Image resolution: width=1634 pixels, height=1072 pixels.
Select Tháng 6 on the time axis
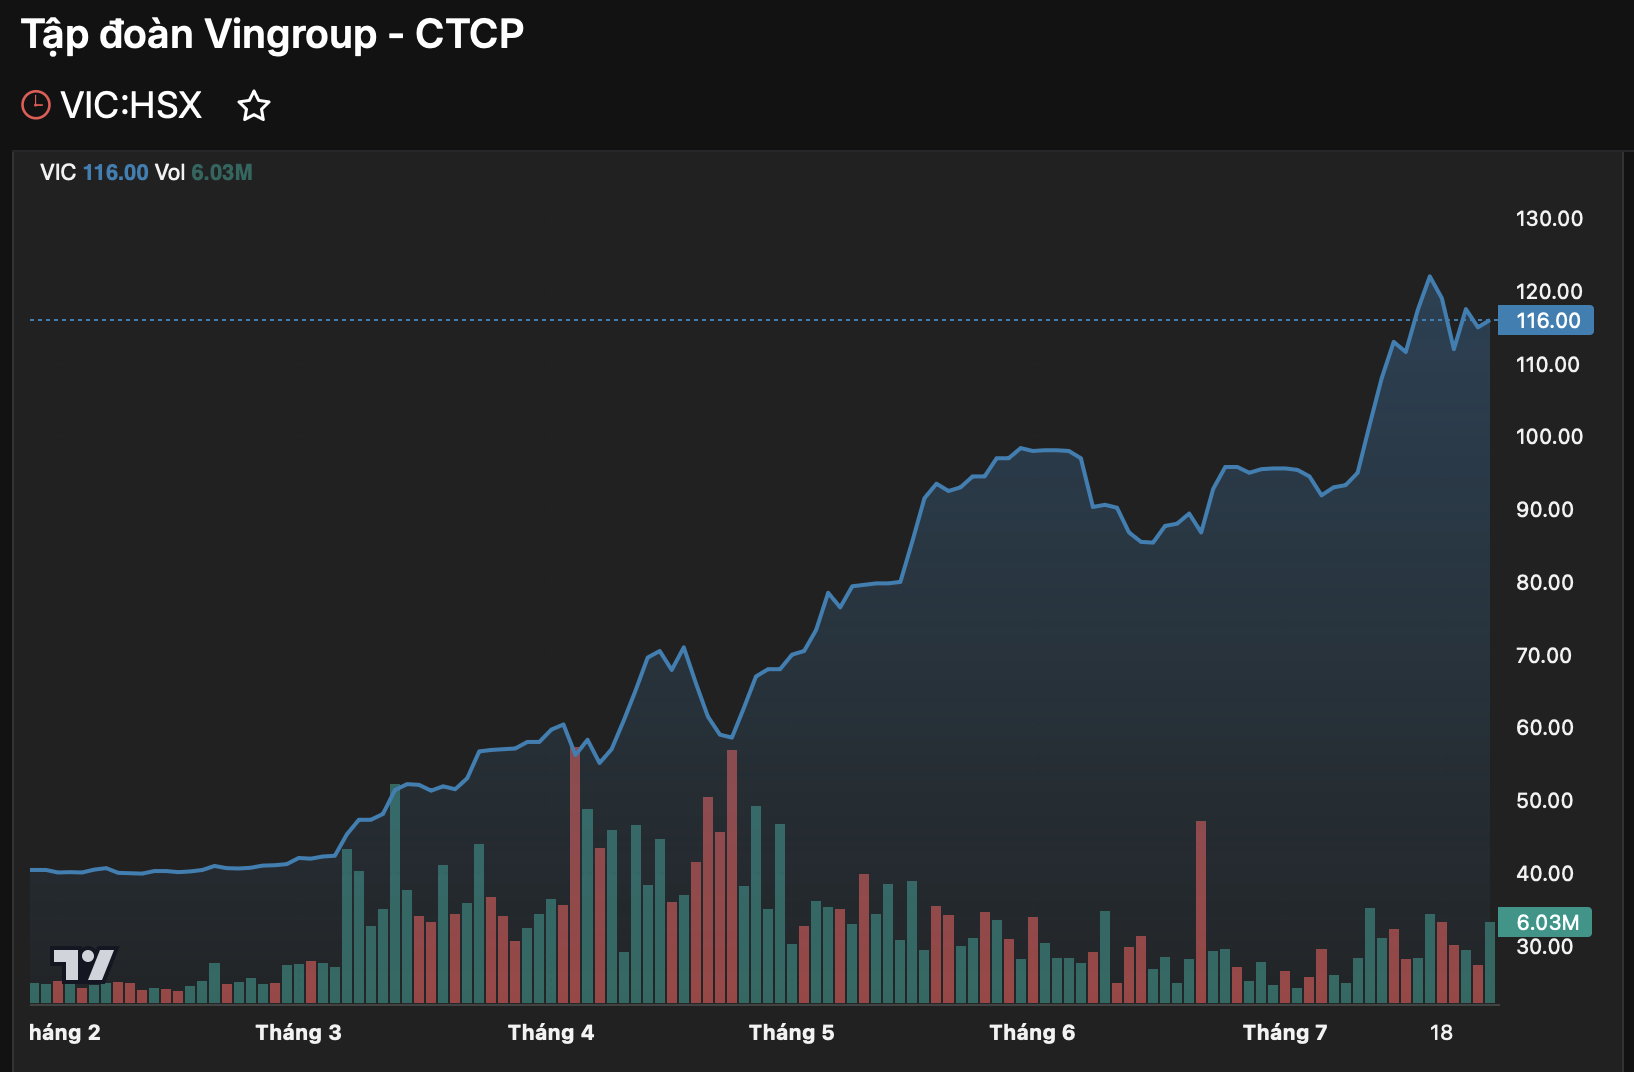[x=1032, y=1032]
